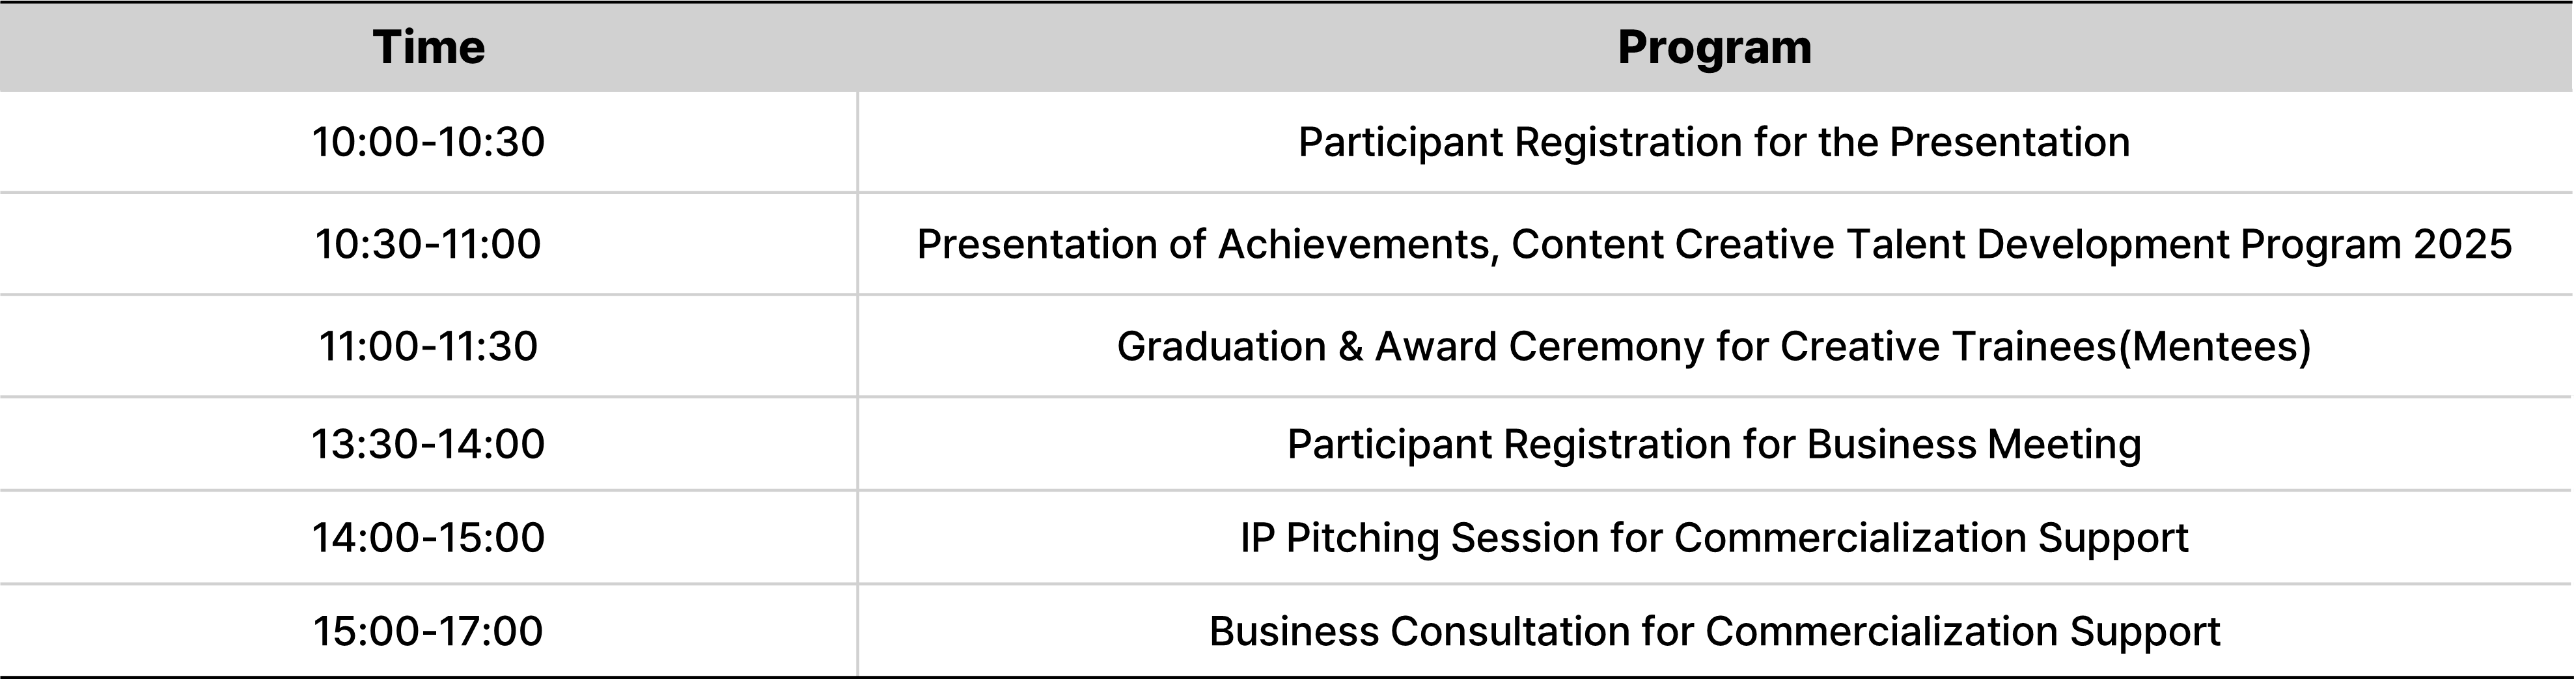Click the Program column header
Screen dimensions: 2576x681
(x=1714, y=48)
